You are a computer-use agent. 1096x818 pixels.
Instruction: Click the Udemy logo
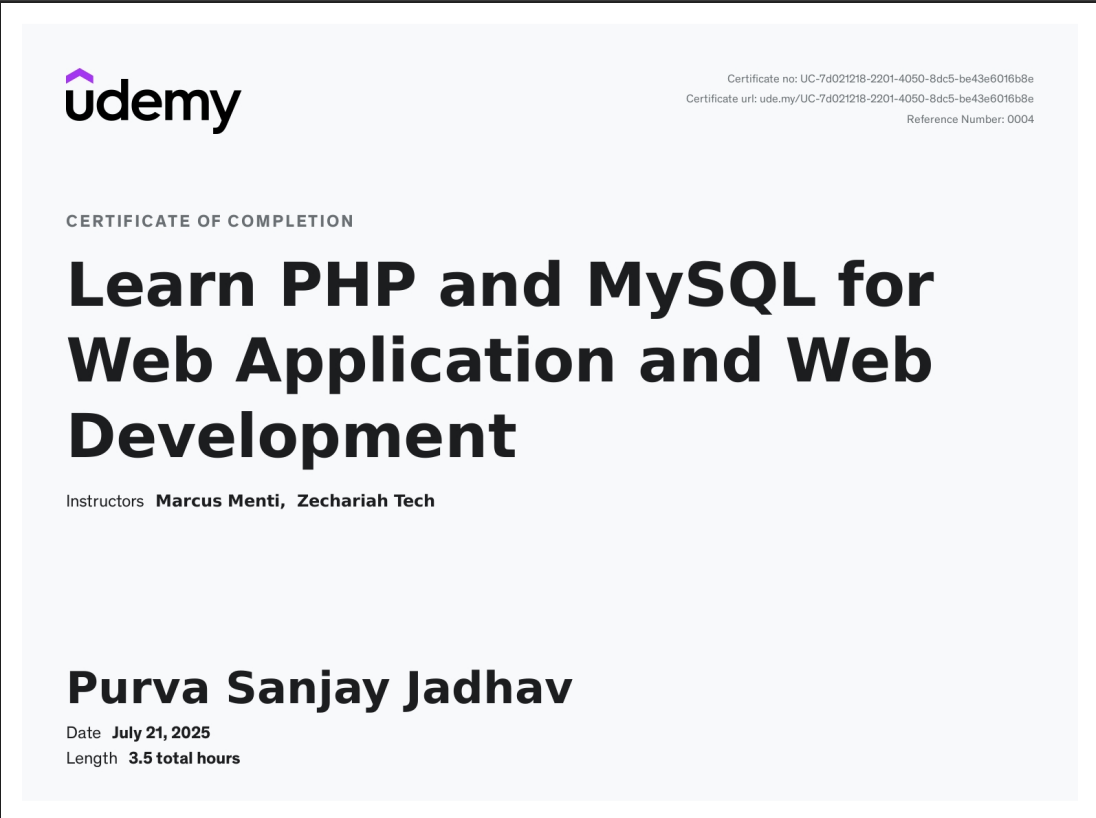click(x=153, y=101)
